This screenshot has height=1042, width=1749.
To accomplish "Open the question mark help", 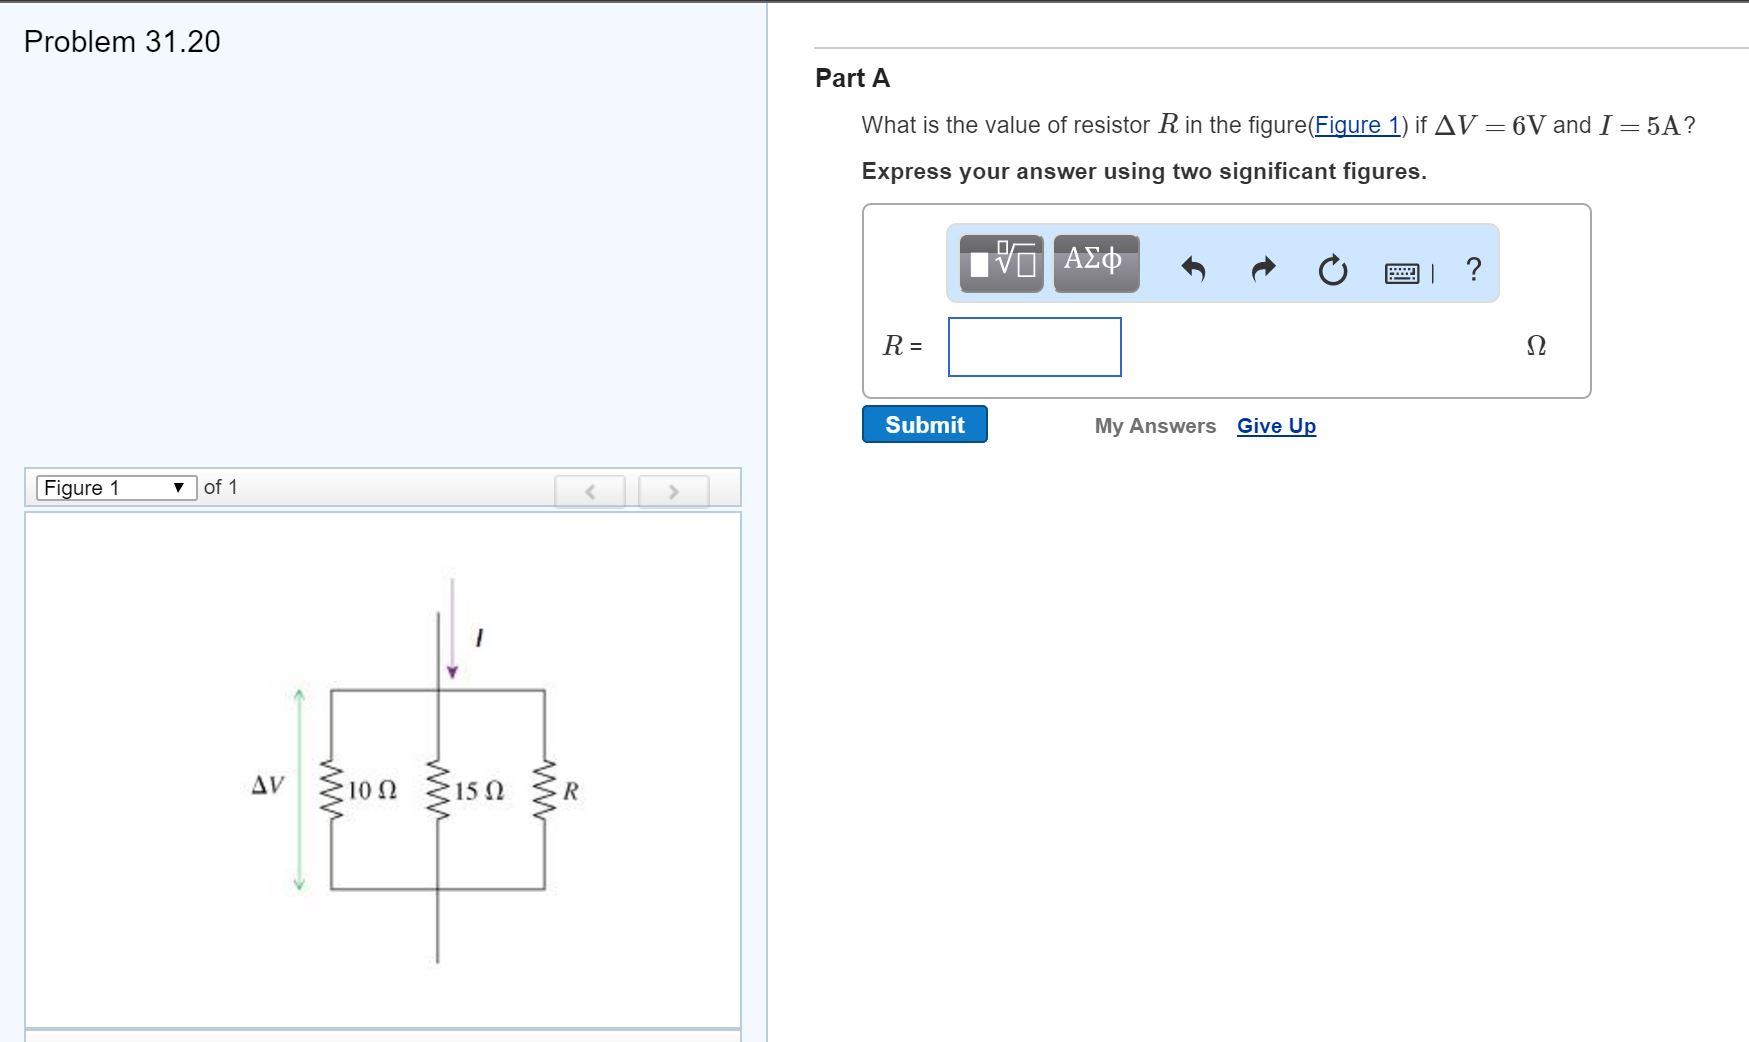I will pyautogui.click(x=1473, y=268).
